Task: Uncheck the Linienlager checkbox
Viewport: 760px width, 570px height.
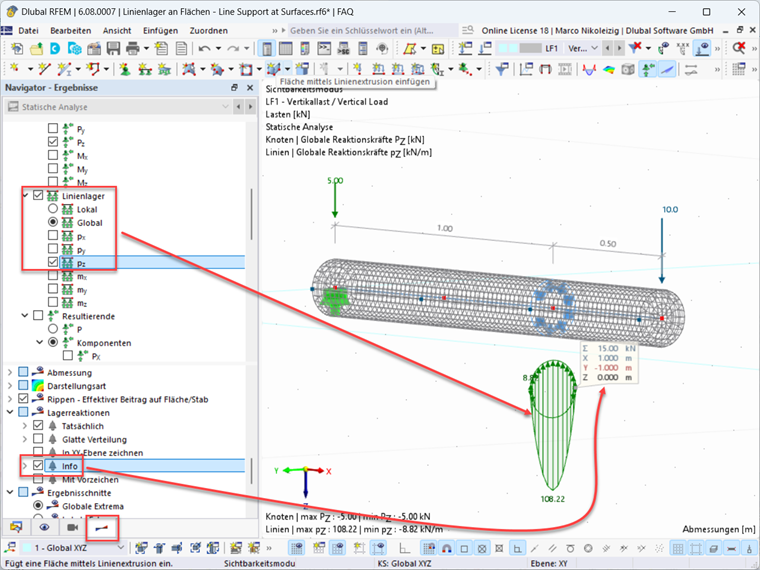Action: 38,195
